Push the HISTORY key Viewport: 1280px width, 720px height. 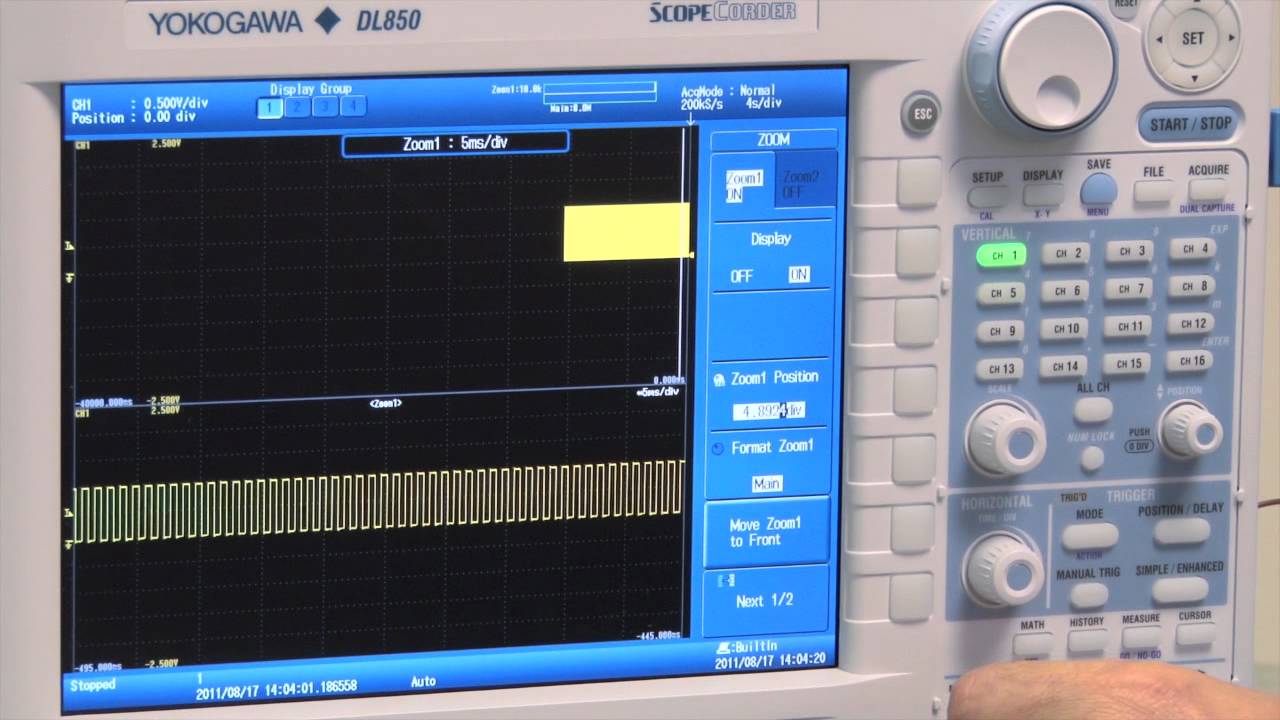click(1087, 641)
